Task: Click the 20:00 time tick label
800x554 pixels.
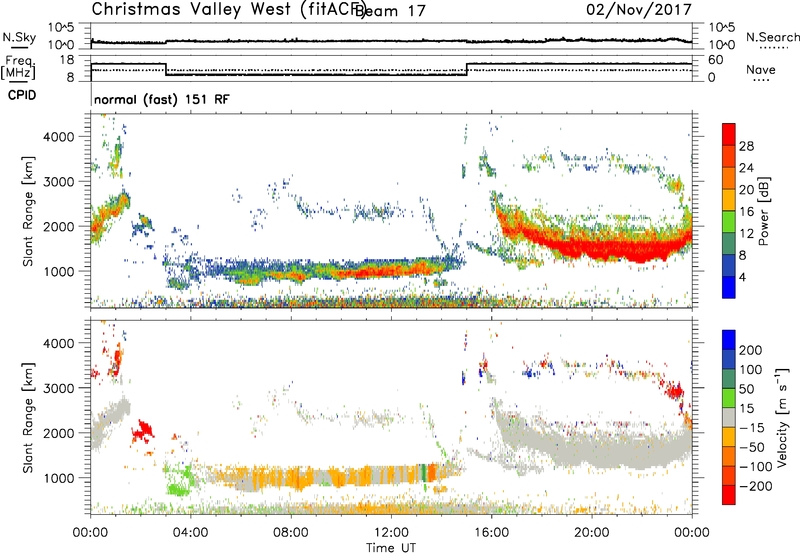Action: coord(591,533)
